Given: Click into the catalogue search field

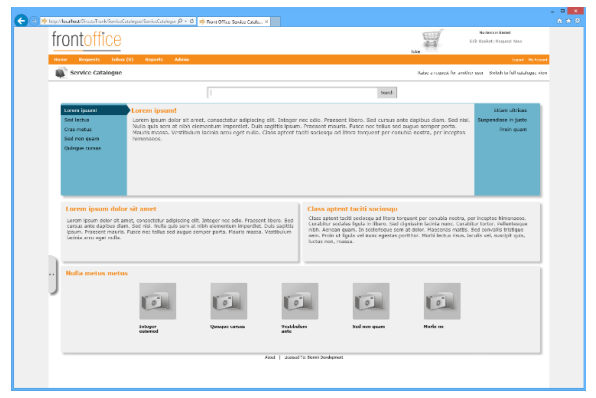Looking at the screenshot, I should click(x=293, y=92).
